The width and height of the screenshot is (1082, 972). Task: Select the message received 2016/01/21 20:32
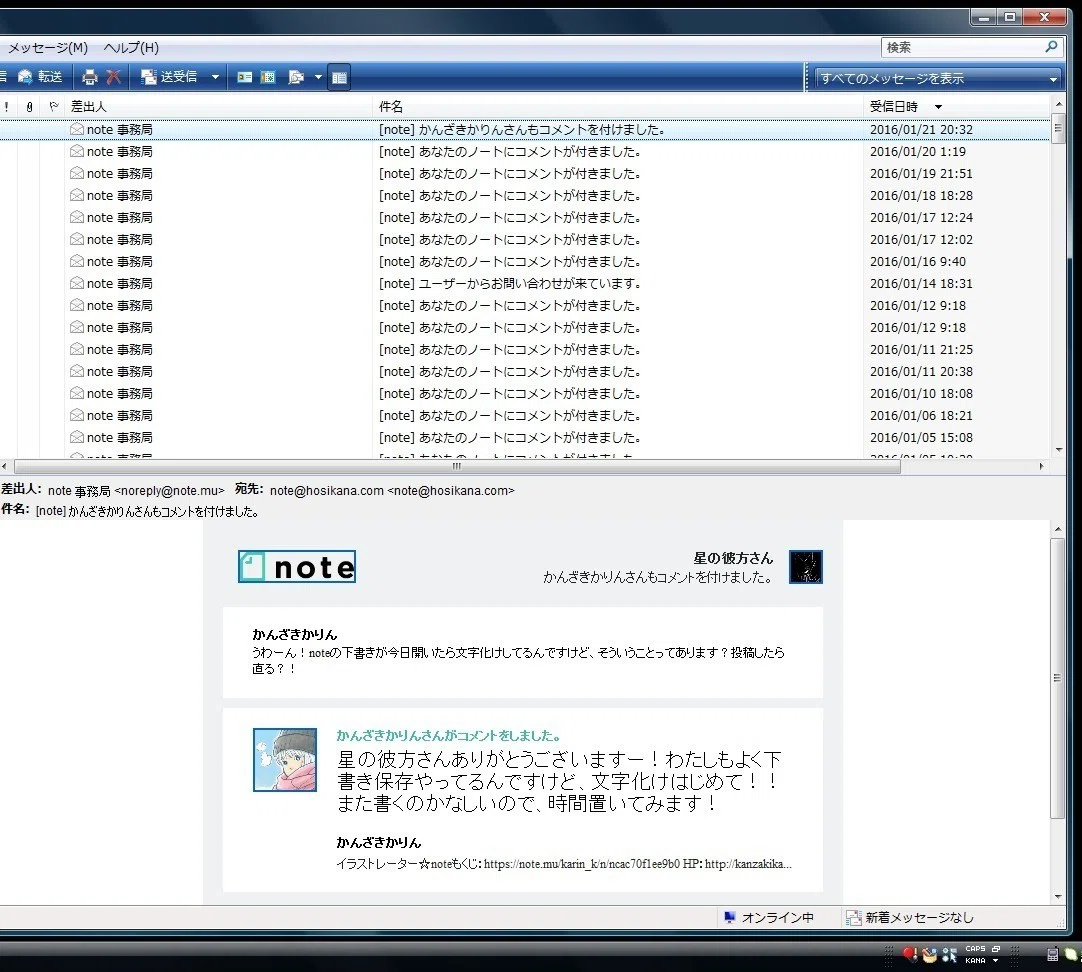[524, 130]
